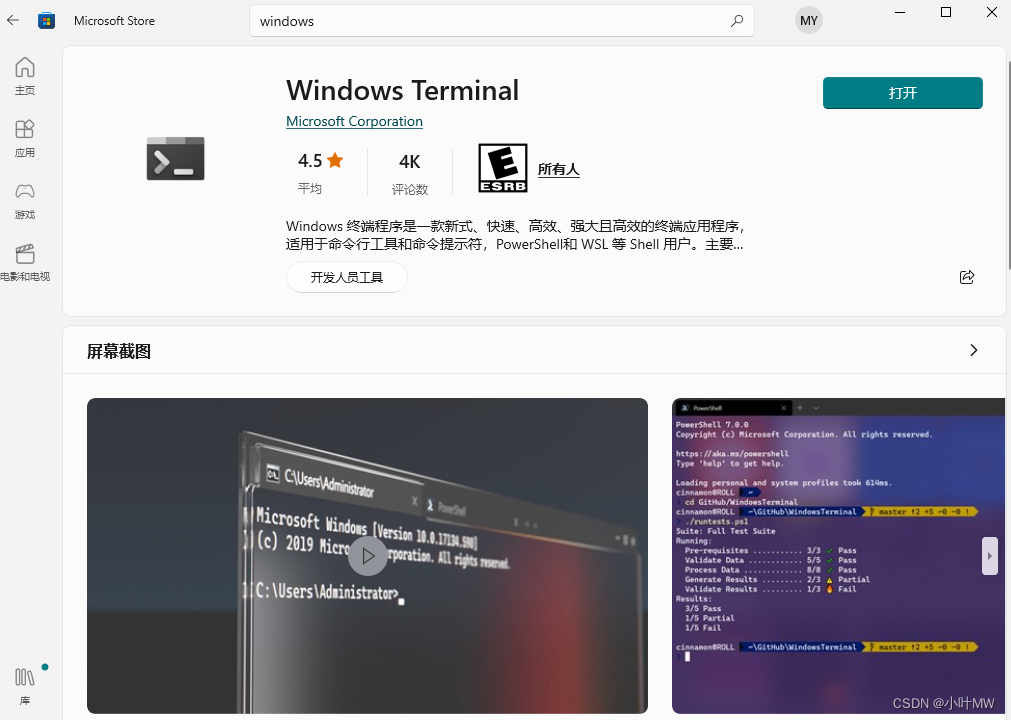Open the 主页 home sidebar item
Screen dimensions: 1011x720
(x=25, y=76)
